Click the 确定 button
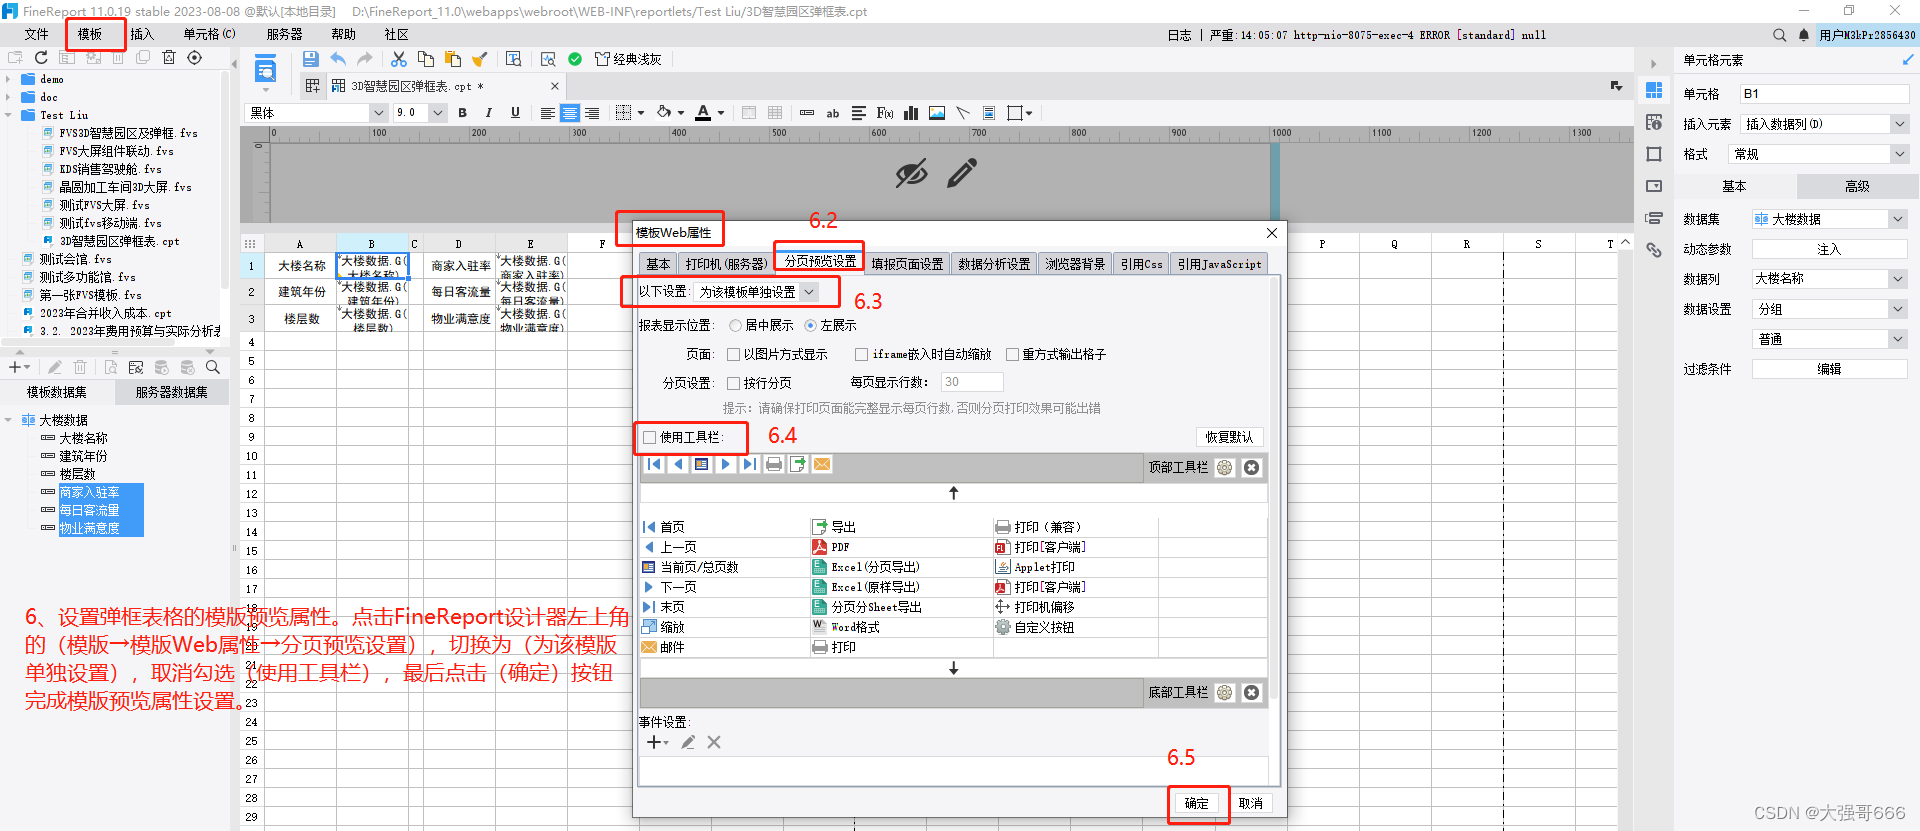Screen dimensions: 1920x831 [x=1197, y=803]
